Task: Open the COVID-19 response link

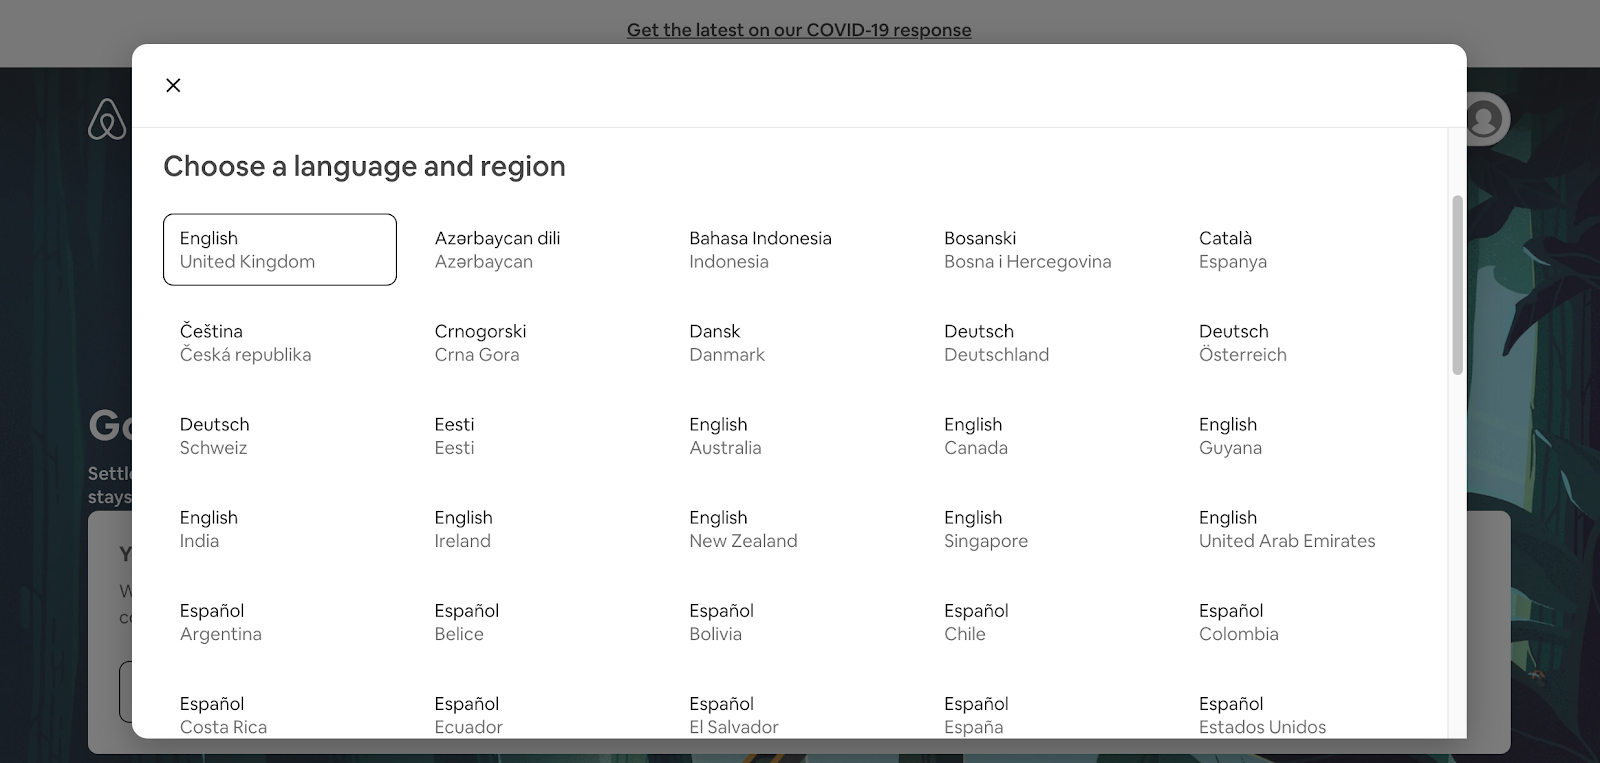Action: tap(799, 30)
